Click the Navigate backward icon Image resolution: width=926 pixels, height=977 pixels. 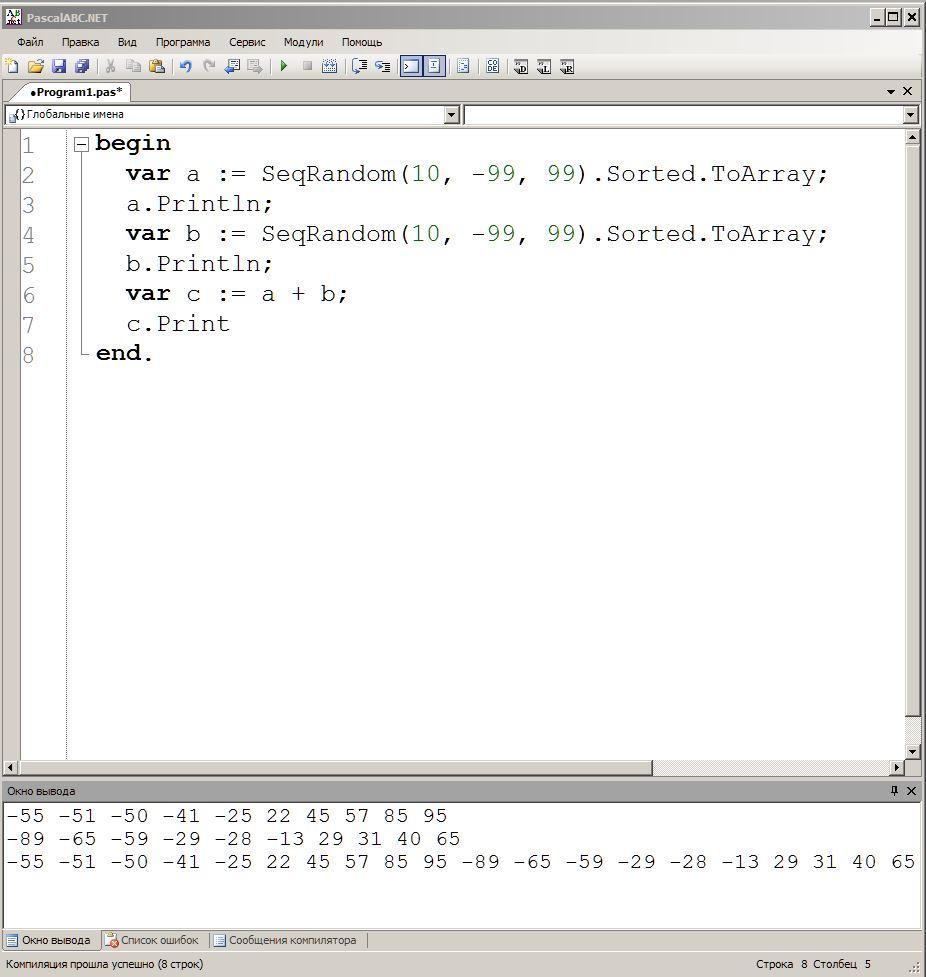pyautogui.click(x=232, y=66)
